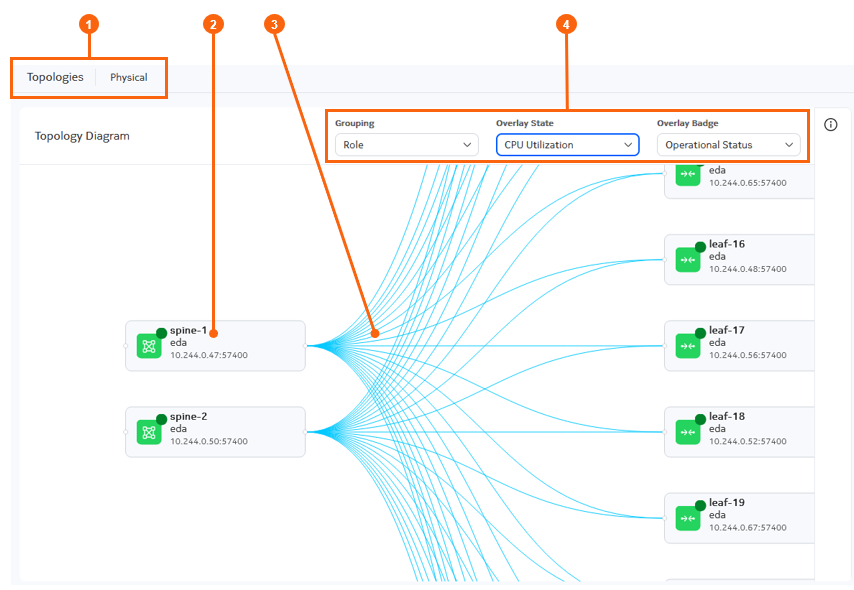
Task: Select the leaf-19 node name
Action: click(727, 502)
